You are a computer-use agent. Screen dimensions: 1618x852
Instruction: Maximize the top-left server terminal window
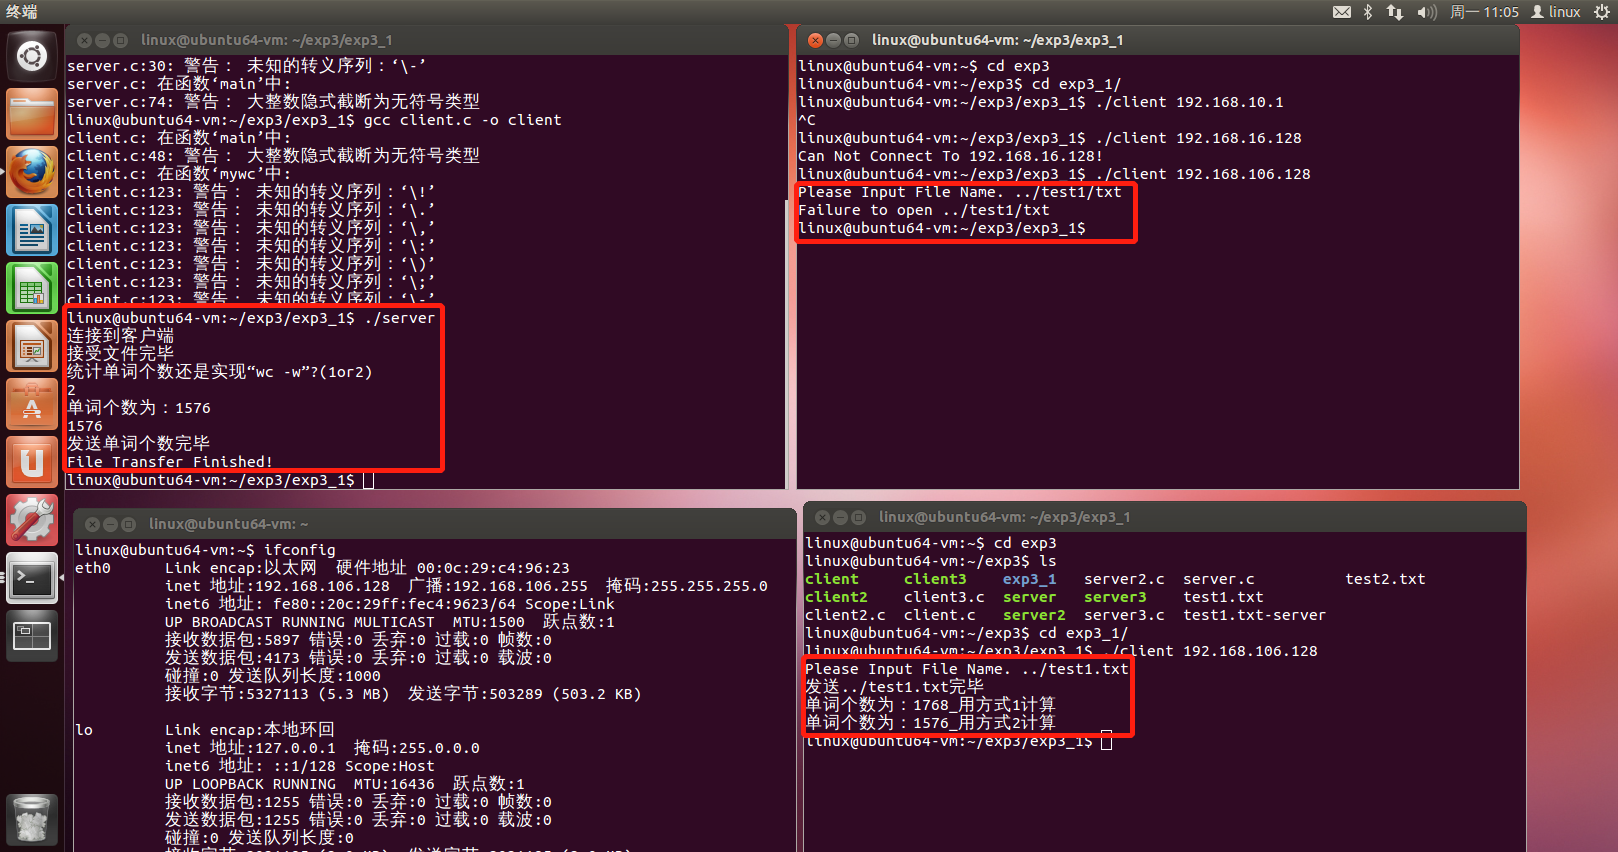(120, 40)
